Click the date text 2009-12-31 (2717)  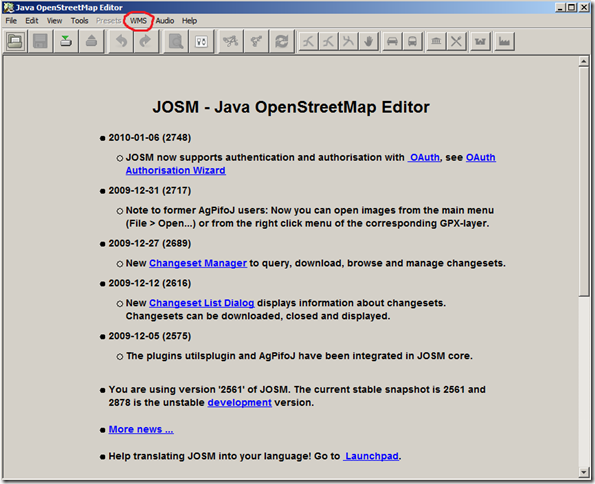pyautogui.click(x=150, y=190)
